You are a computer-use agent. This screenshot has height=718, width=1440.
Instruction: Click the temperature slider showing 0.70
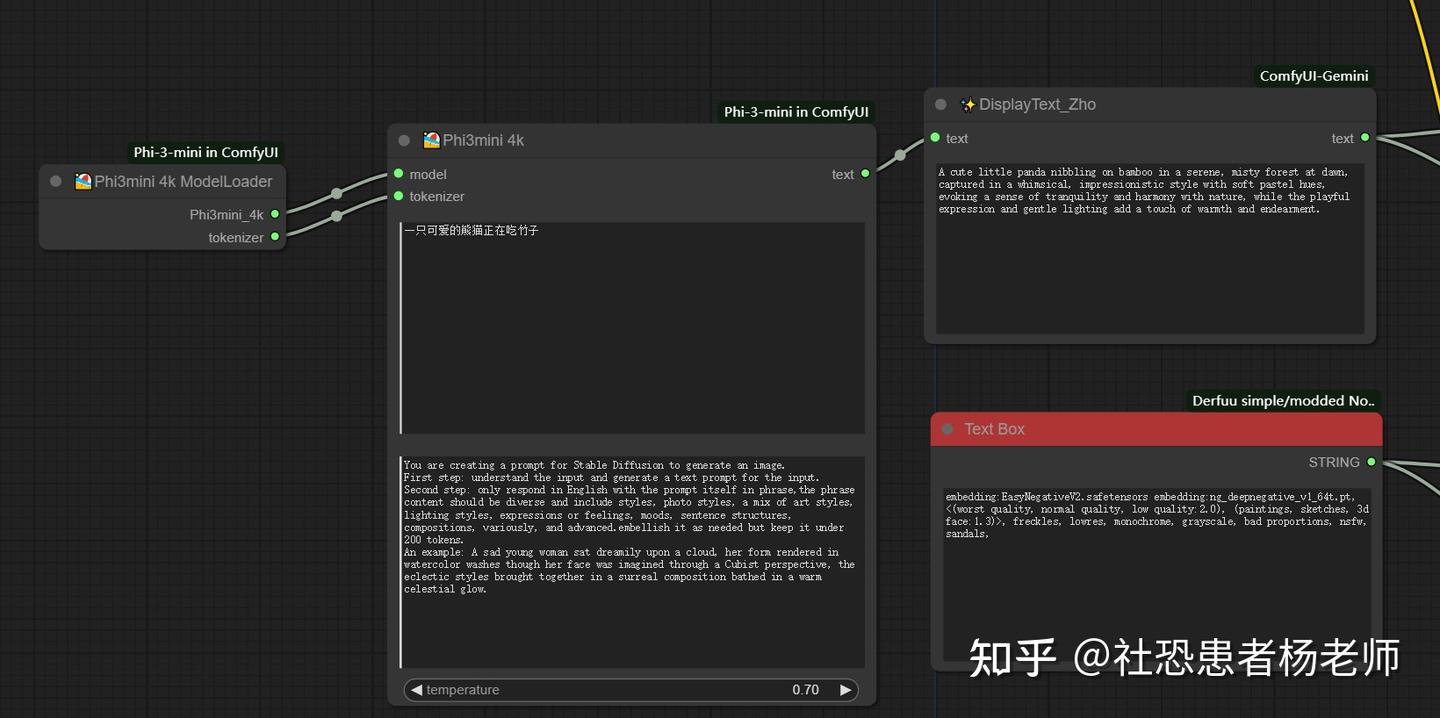click(630, 689)
